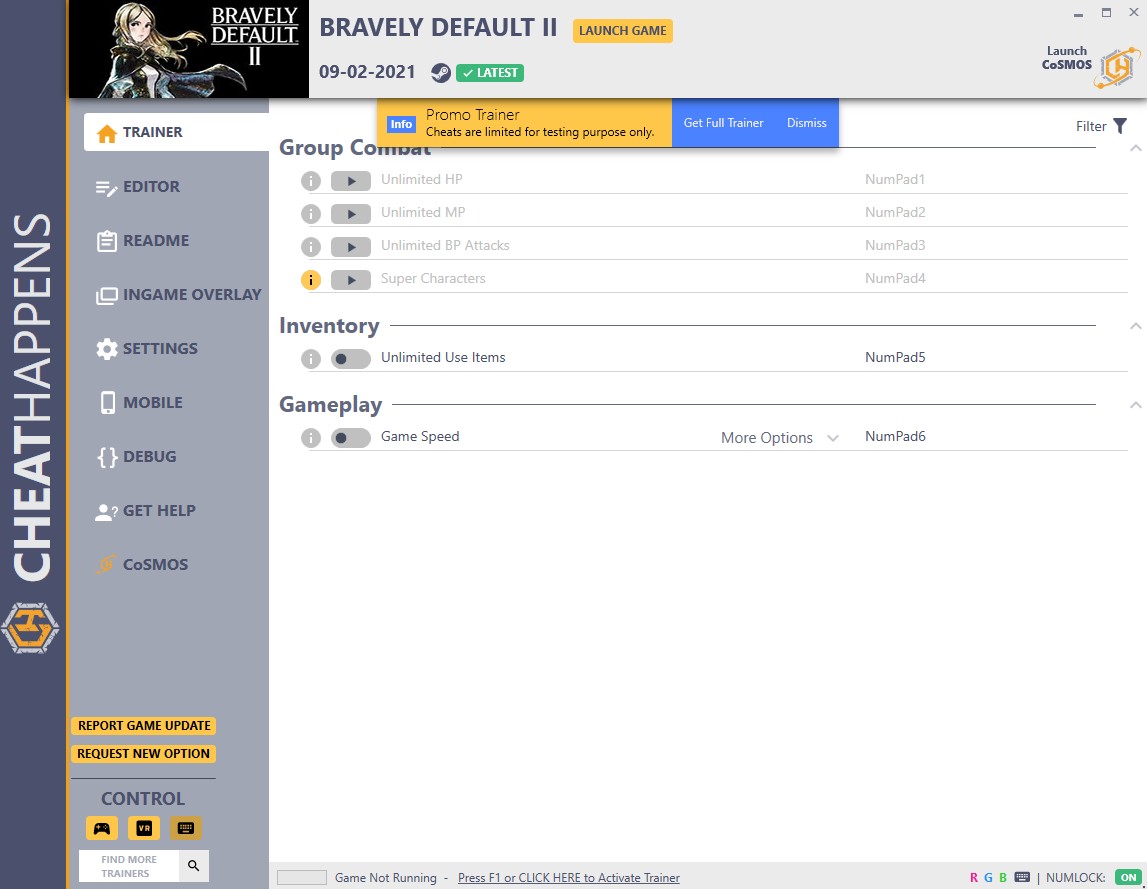Select the keyboard control icon
Image resolution: width=1147 pixels, height=889 pixels.
[x=186, y=828]
